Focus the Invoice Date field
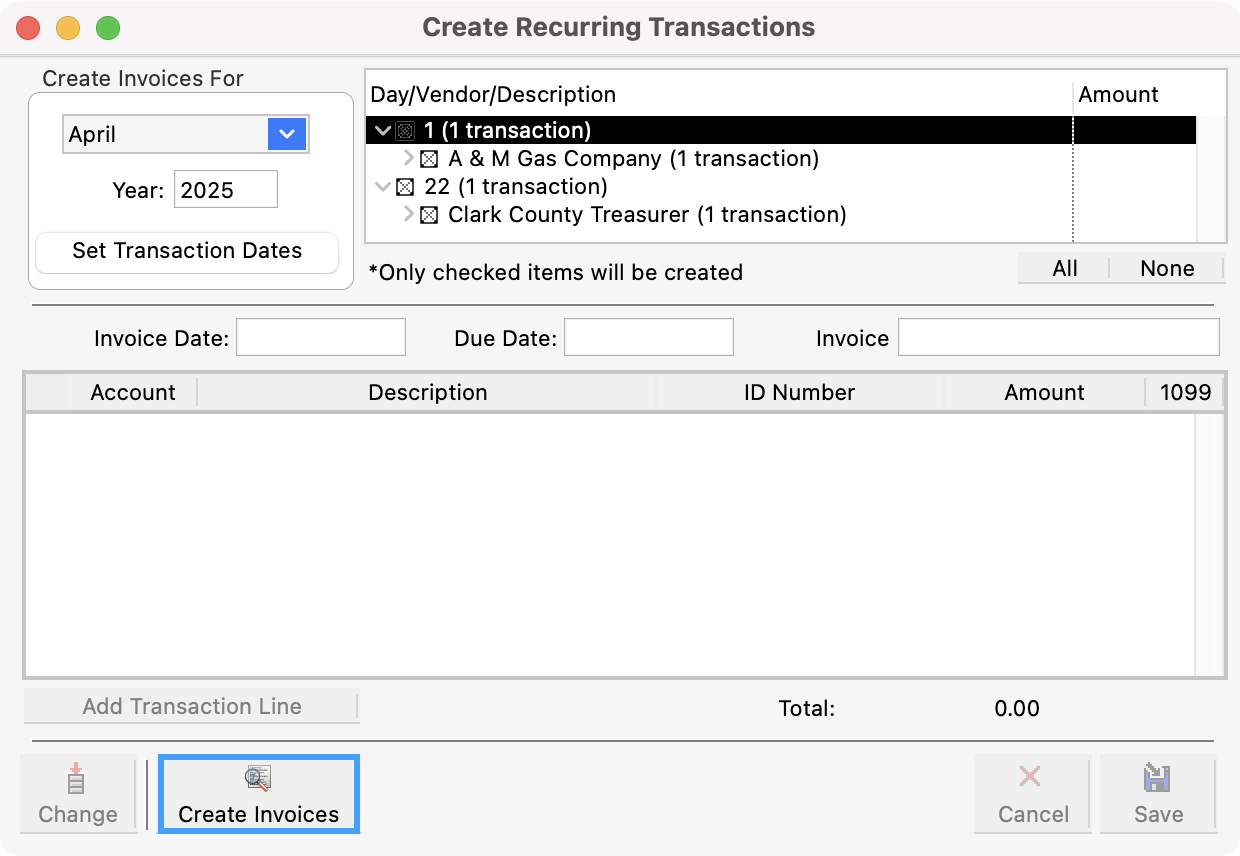 [320, 338]
